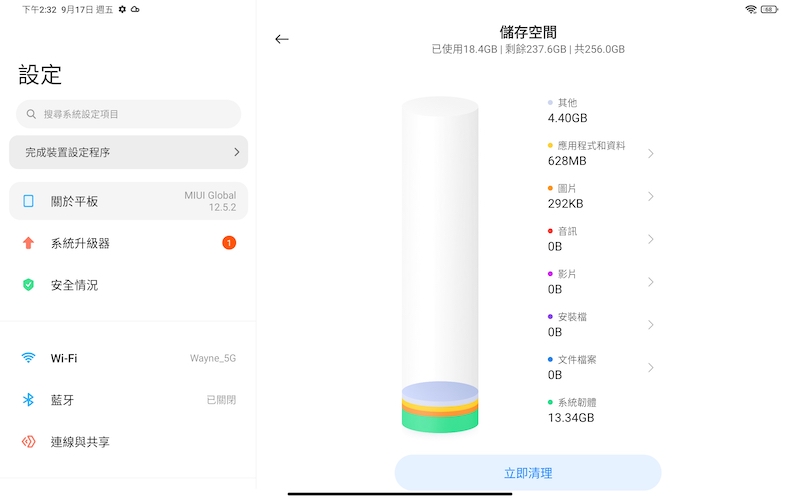
Task: Tap the Wi-Fi icon in settings list
Action: point(29,358)
